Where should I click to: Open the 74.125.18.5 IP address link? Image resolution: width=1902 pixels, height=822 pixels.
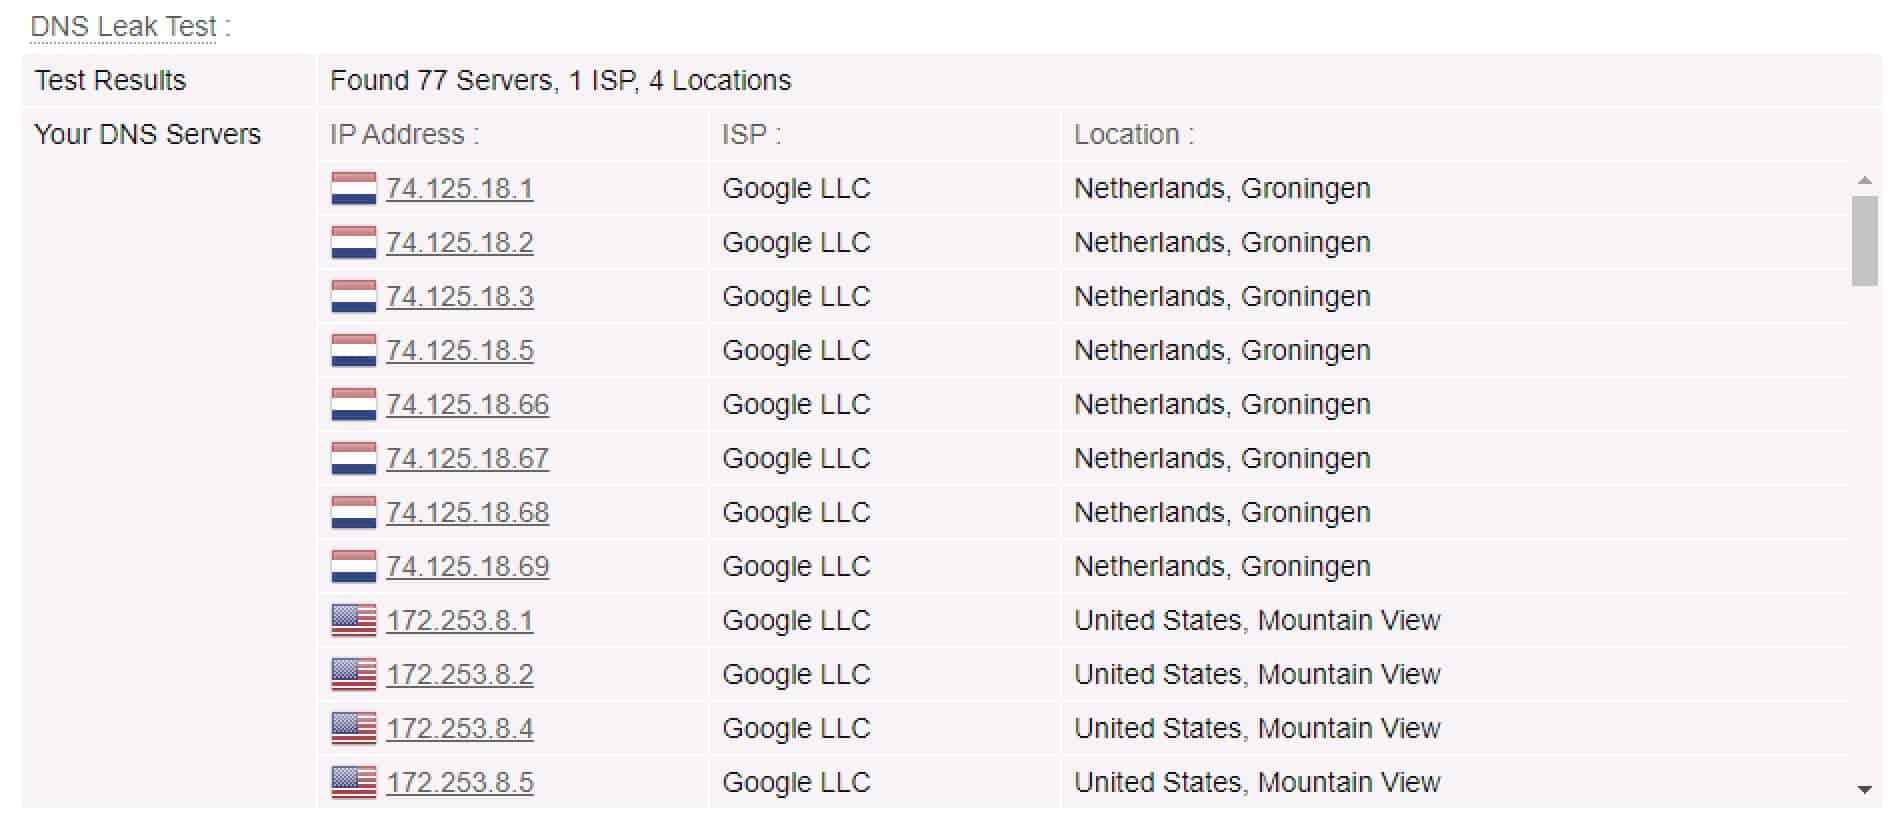(460, 351)
